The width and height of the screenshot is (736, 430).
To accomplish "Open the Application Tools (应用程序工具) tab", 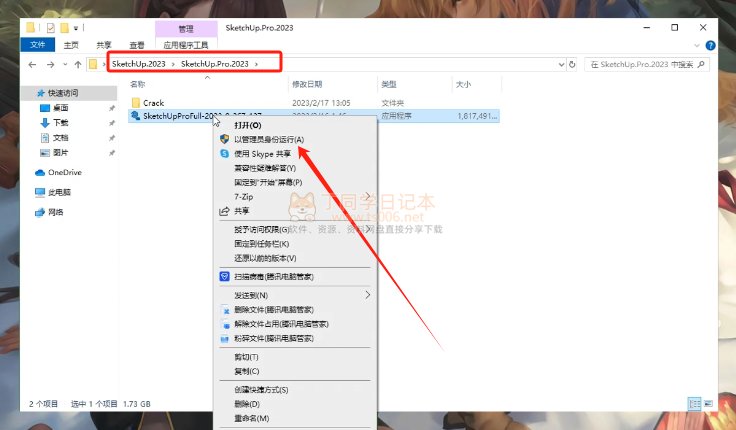I will coord(186,45).
